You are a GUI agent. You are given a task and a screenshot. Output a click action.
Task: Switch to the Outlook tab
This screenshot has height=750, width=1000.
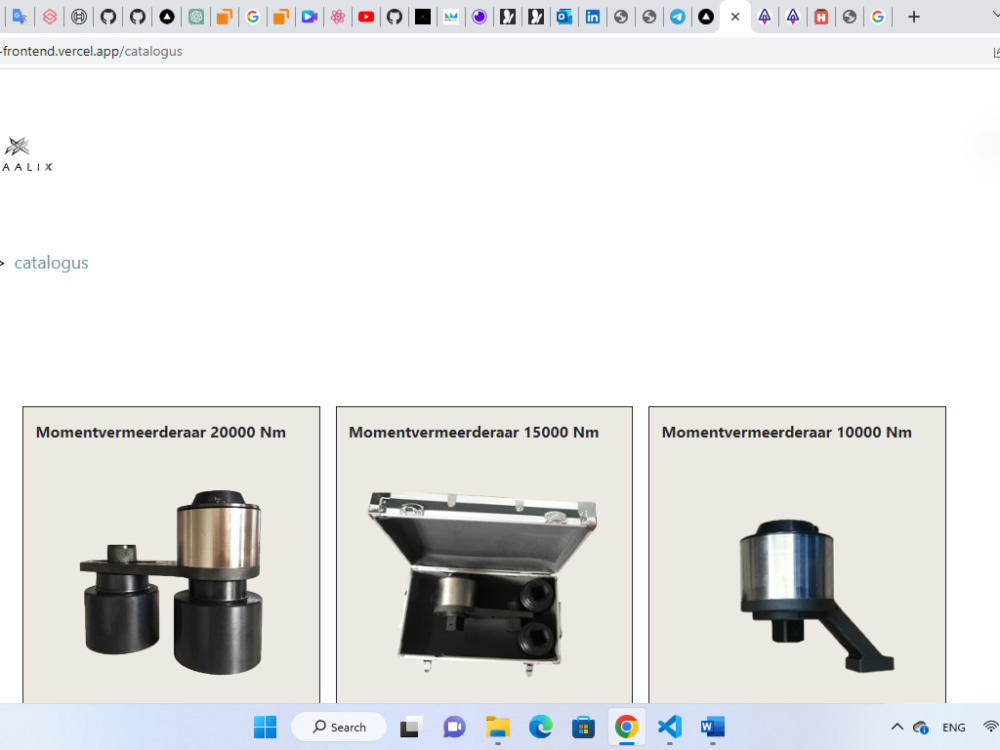coord(564,17)
